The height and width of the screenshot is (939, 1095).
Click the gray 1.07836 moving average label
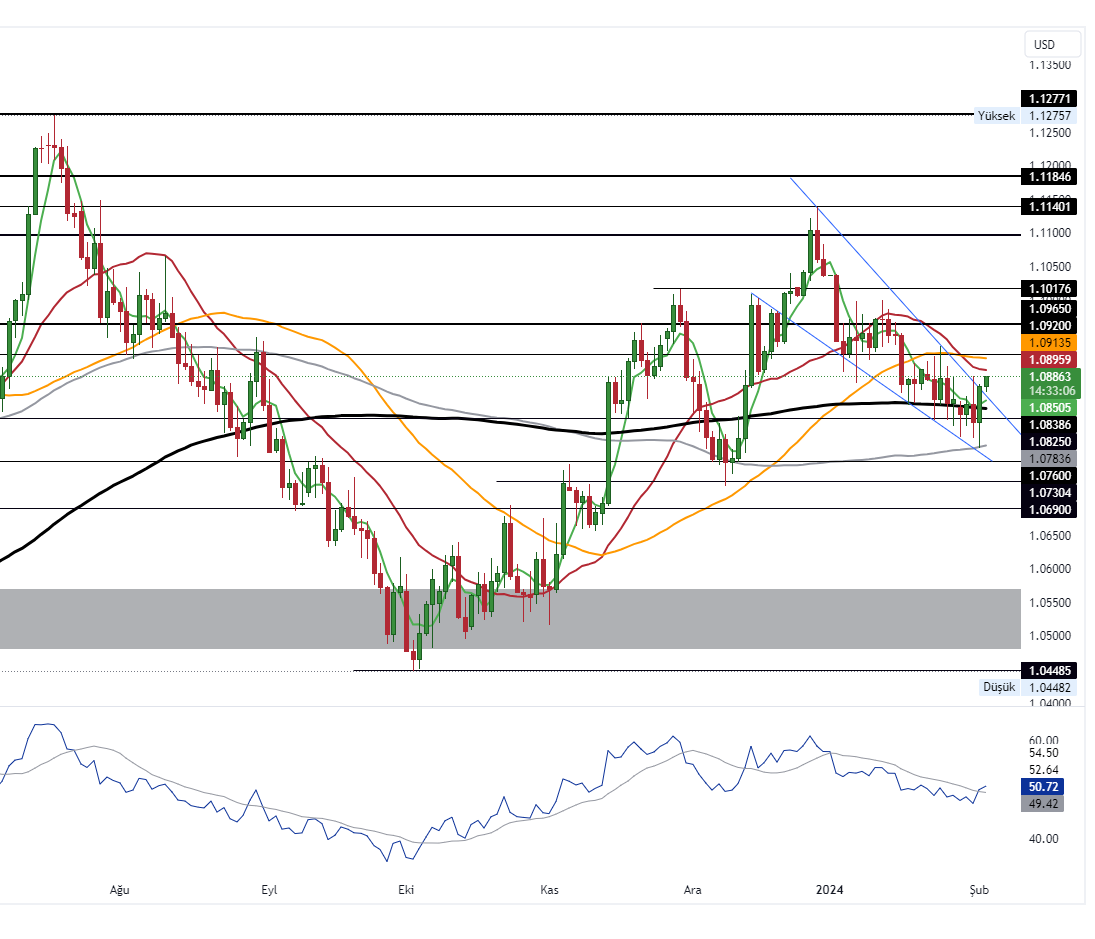tap(1049, 458)
